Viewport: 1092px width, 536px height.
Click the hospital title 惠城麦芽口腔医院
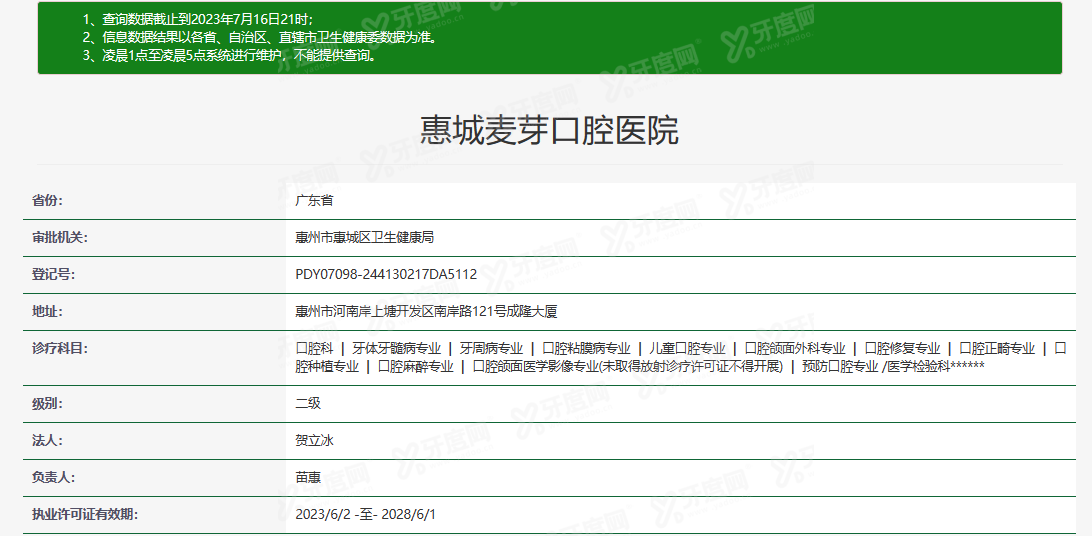click(549, 130)
